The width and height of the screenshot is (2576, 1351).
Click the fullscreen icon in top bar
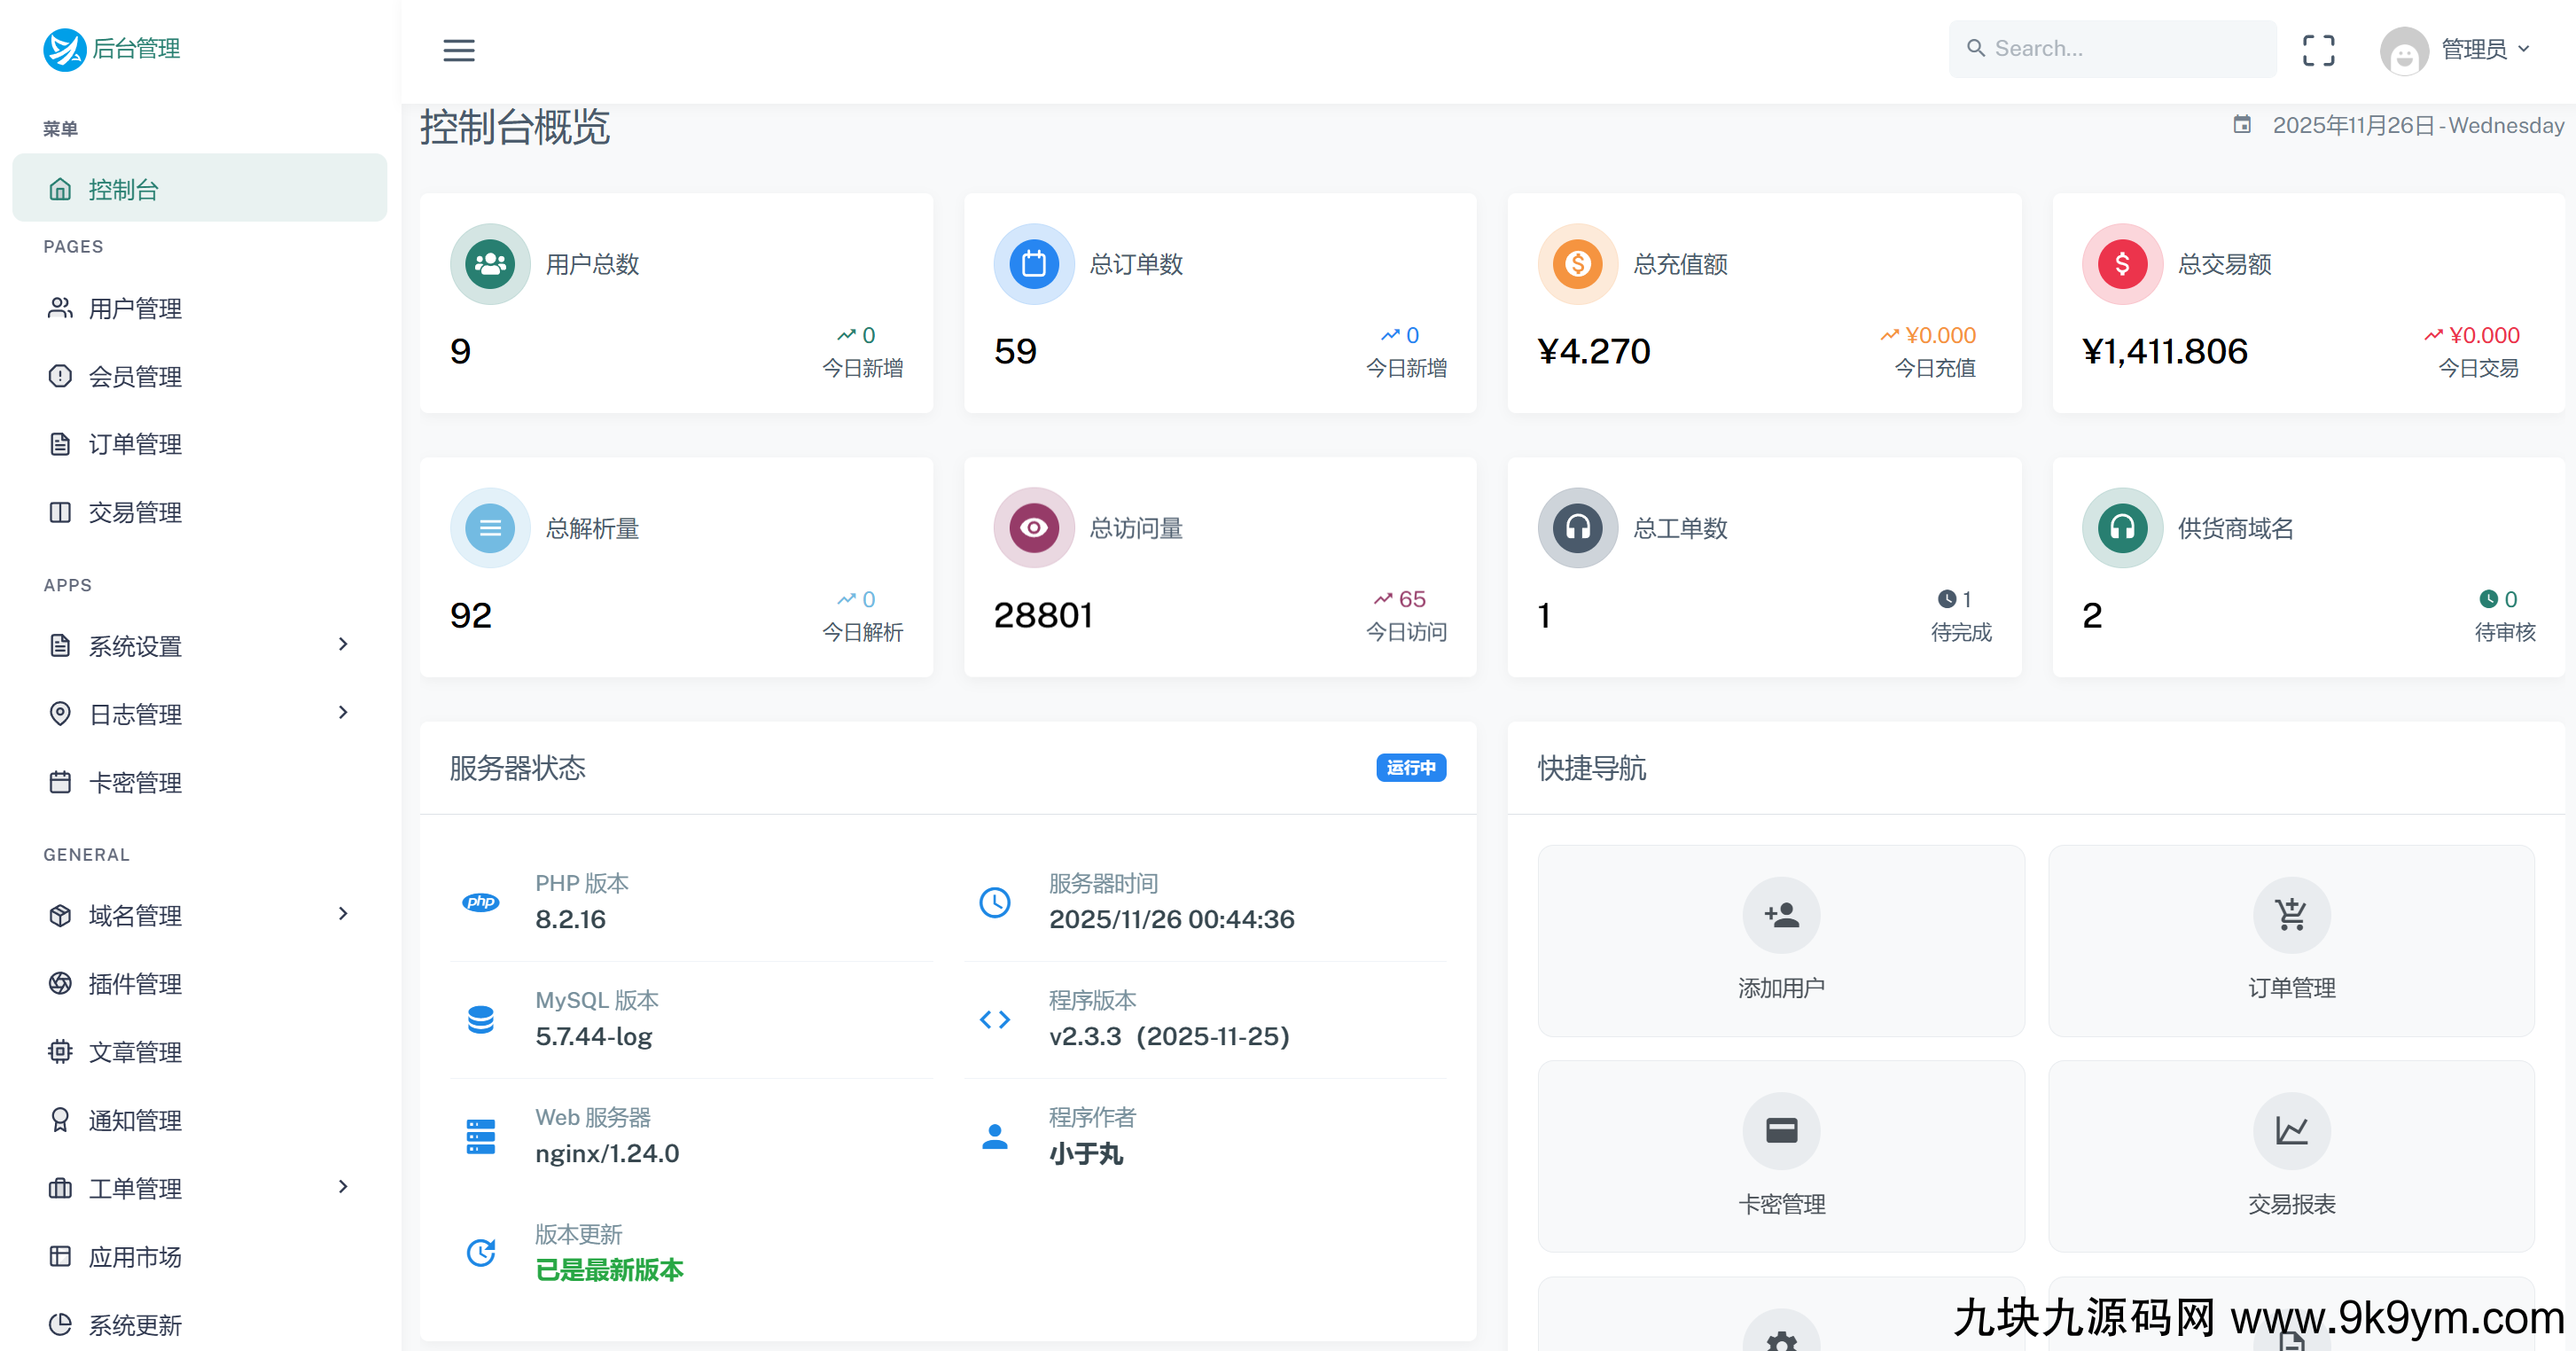(x=2319, y=50)
